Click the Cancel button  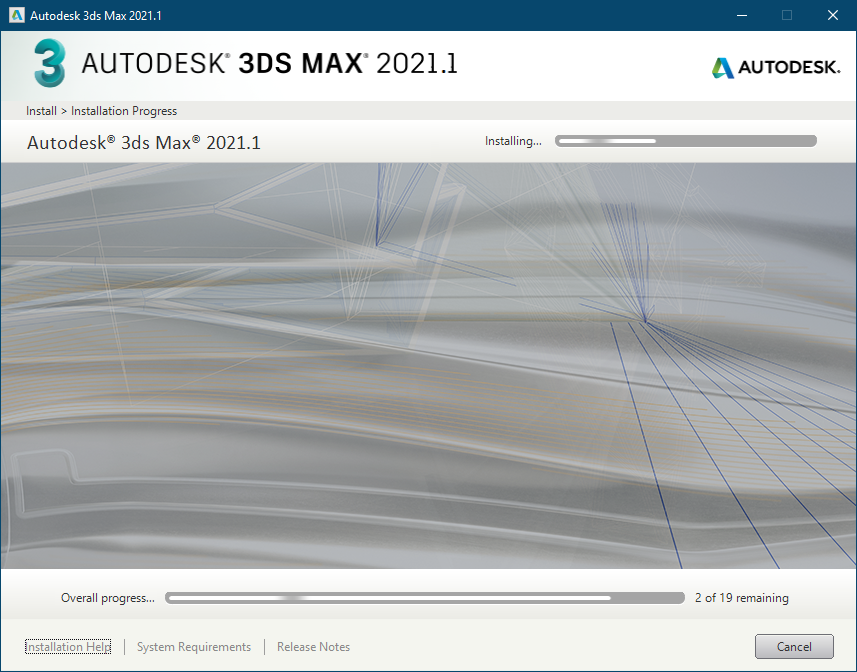point(794,646)
